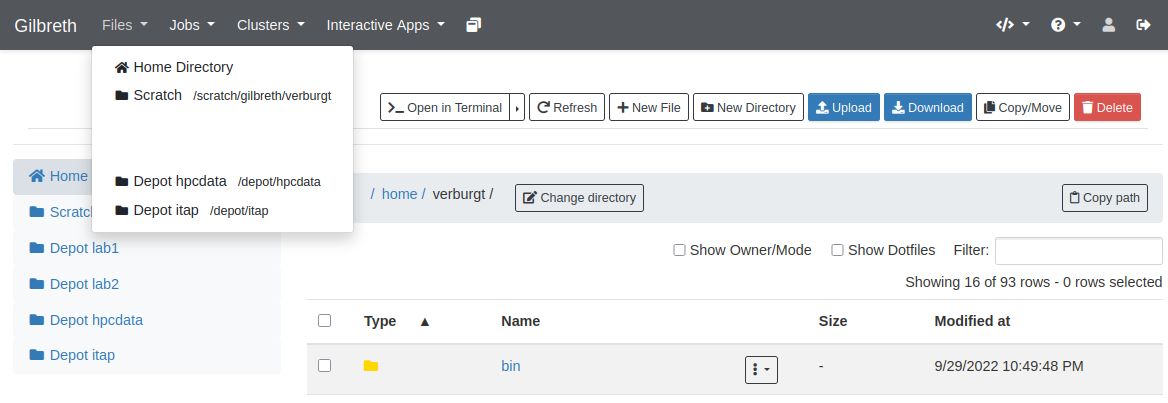The height and width of the screenshot is (403, 1168).
Task: Click the yellow bin folder icon
Action: pos(371,366)
